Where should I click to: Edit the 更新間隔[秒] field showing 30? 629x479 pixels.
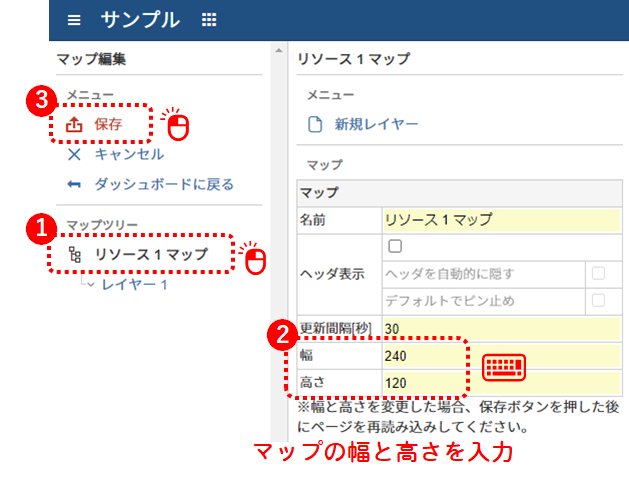pyautogui.click(x=502, y=329)
